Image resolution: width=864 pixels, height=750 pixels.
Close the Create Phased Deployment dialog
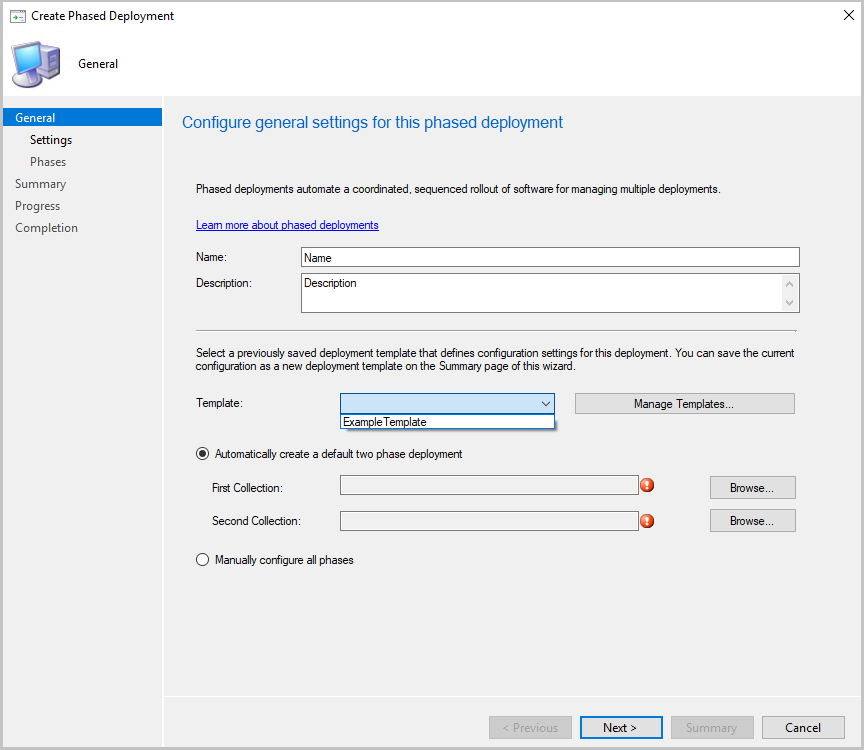tap(849, 15)
